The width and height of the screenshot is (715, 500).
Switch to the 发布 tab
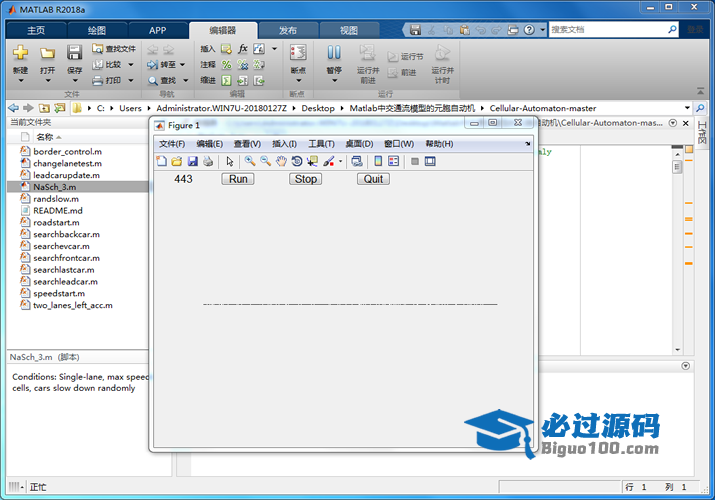click(x=288, y=31)
